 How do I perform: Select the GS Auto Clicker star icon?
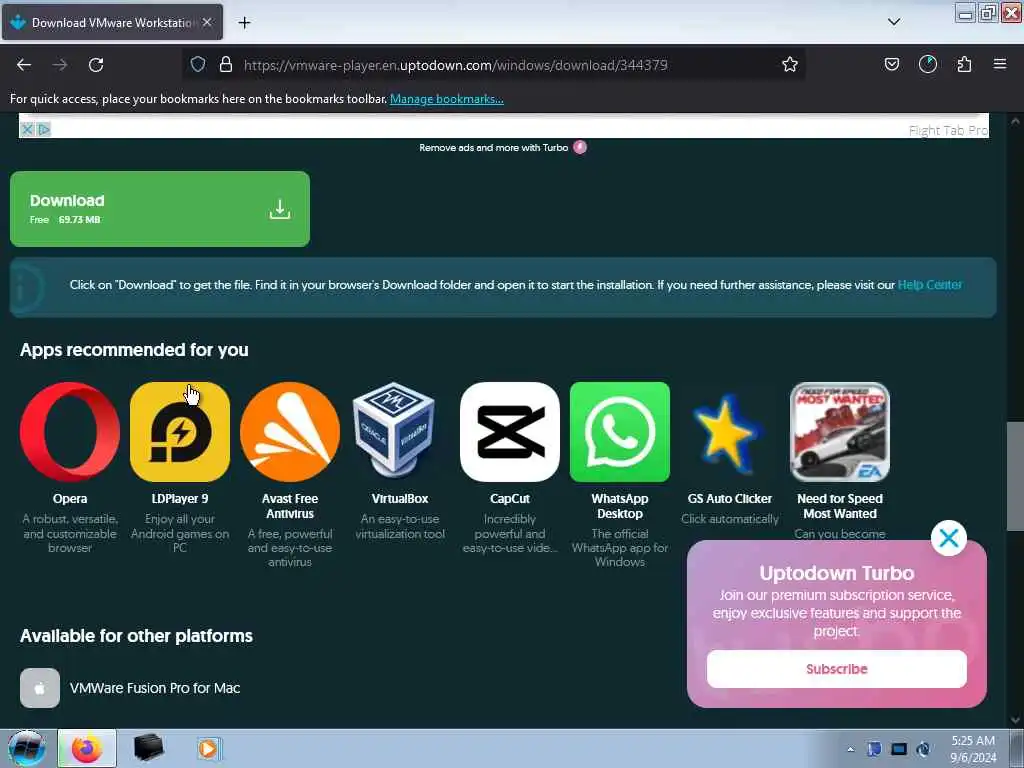728,434
